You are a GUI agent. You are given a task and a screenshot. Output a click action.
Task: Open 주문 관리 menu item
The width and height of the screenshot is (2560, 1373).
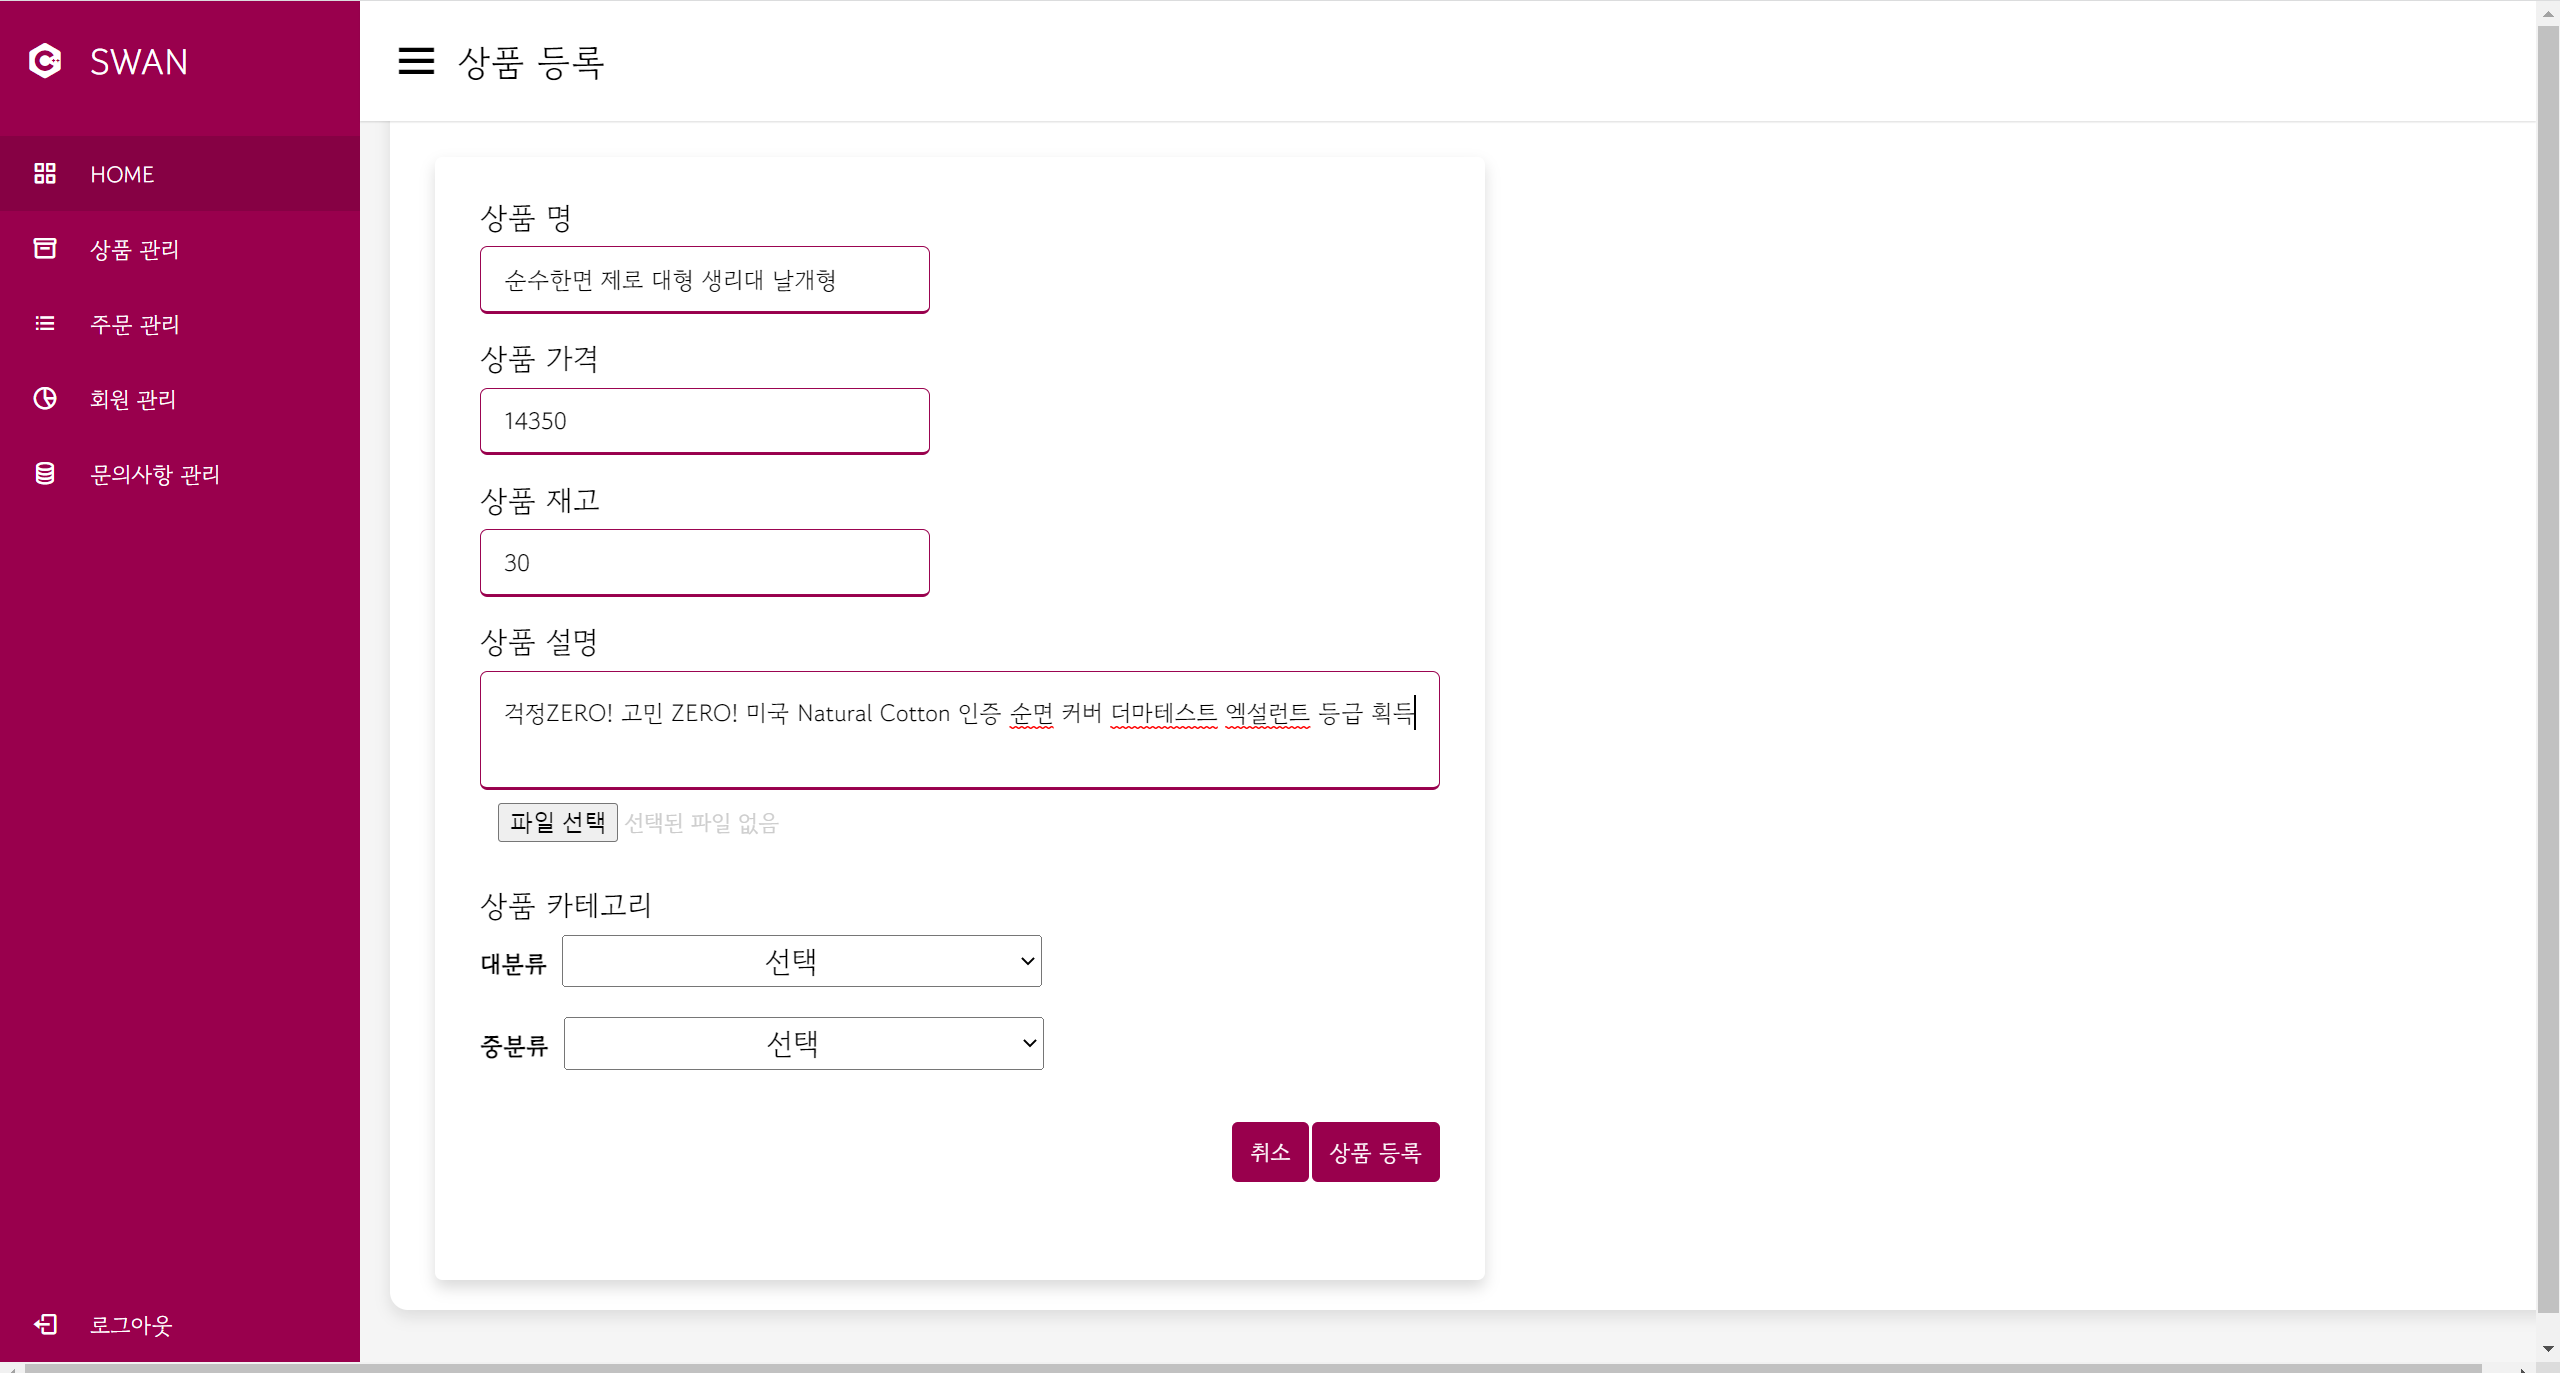click(x=135, y=324)
